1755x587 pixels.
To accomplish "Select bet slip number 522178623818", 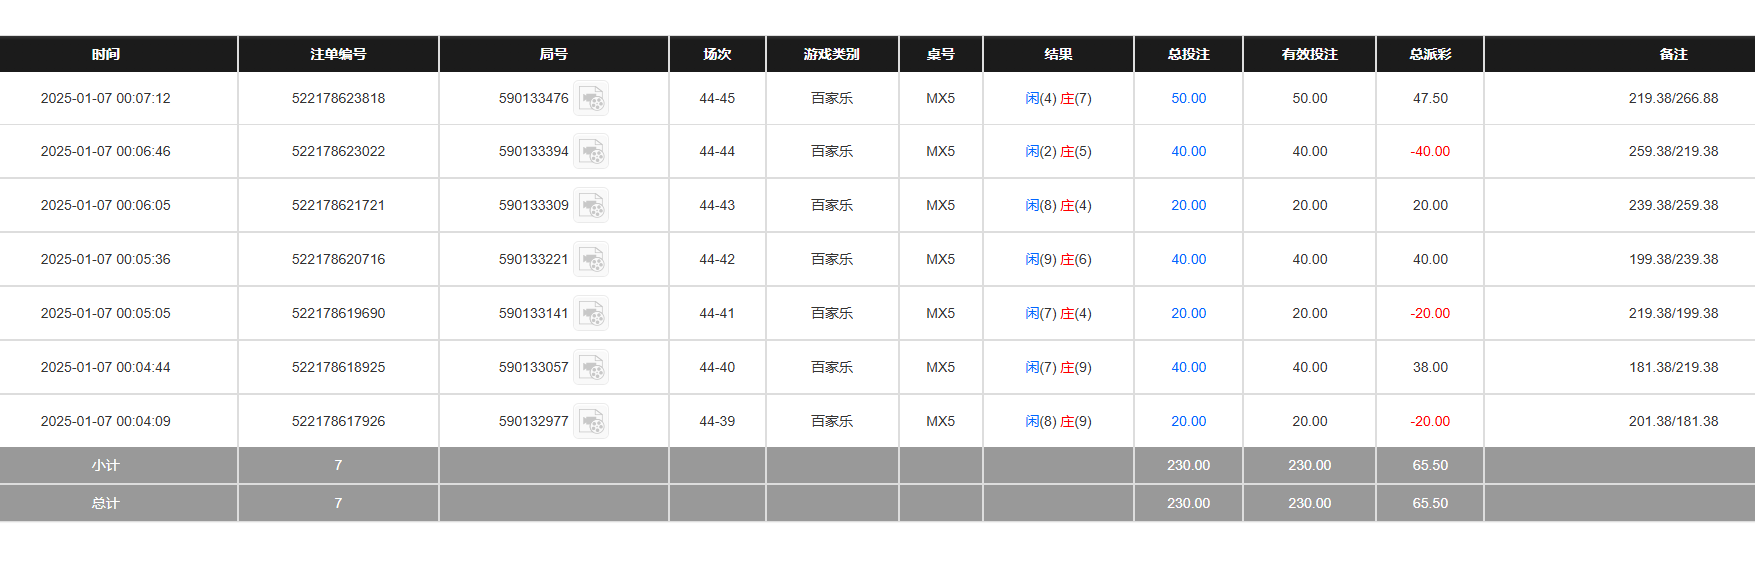I will (338, 99).
